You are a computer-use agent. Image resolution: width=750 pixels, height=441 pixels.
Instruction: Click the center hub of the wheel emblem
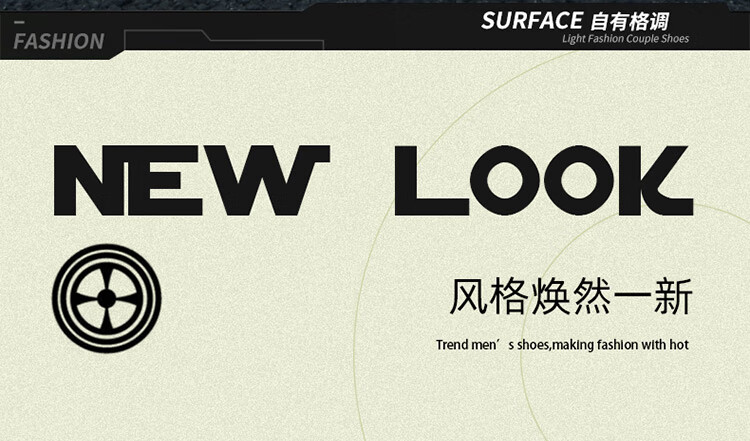[107, 298]
